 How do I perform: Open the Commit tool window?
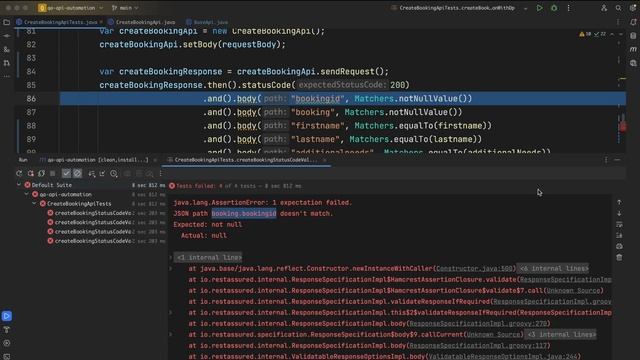[7, 36]
